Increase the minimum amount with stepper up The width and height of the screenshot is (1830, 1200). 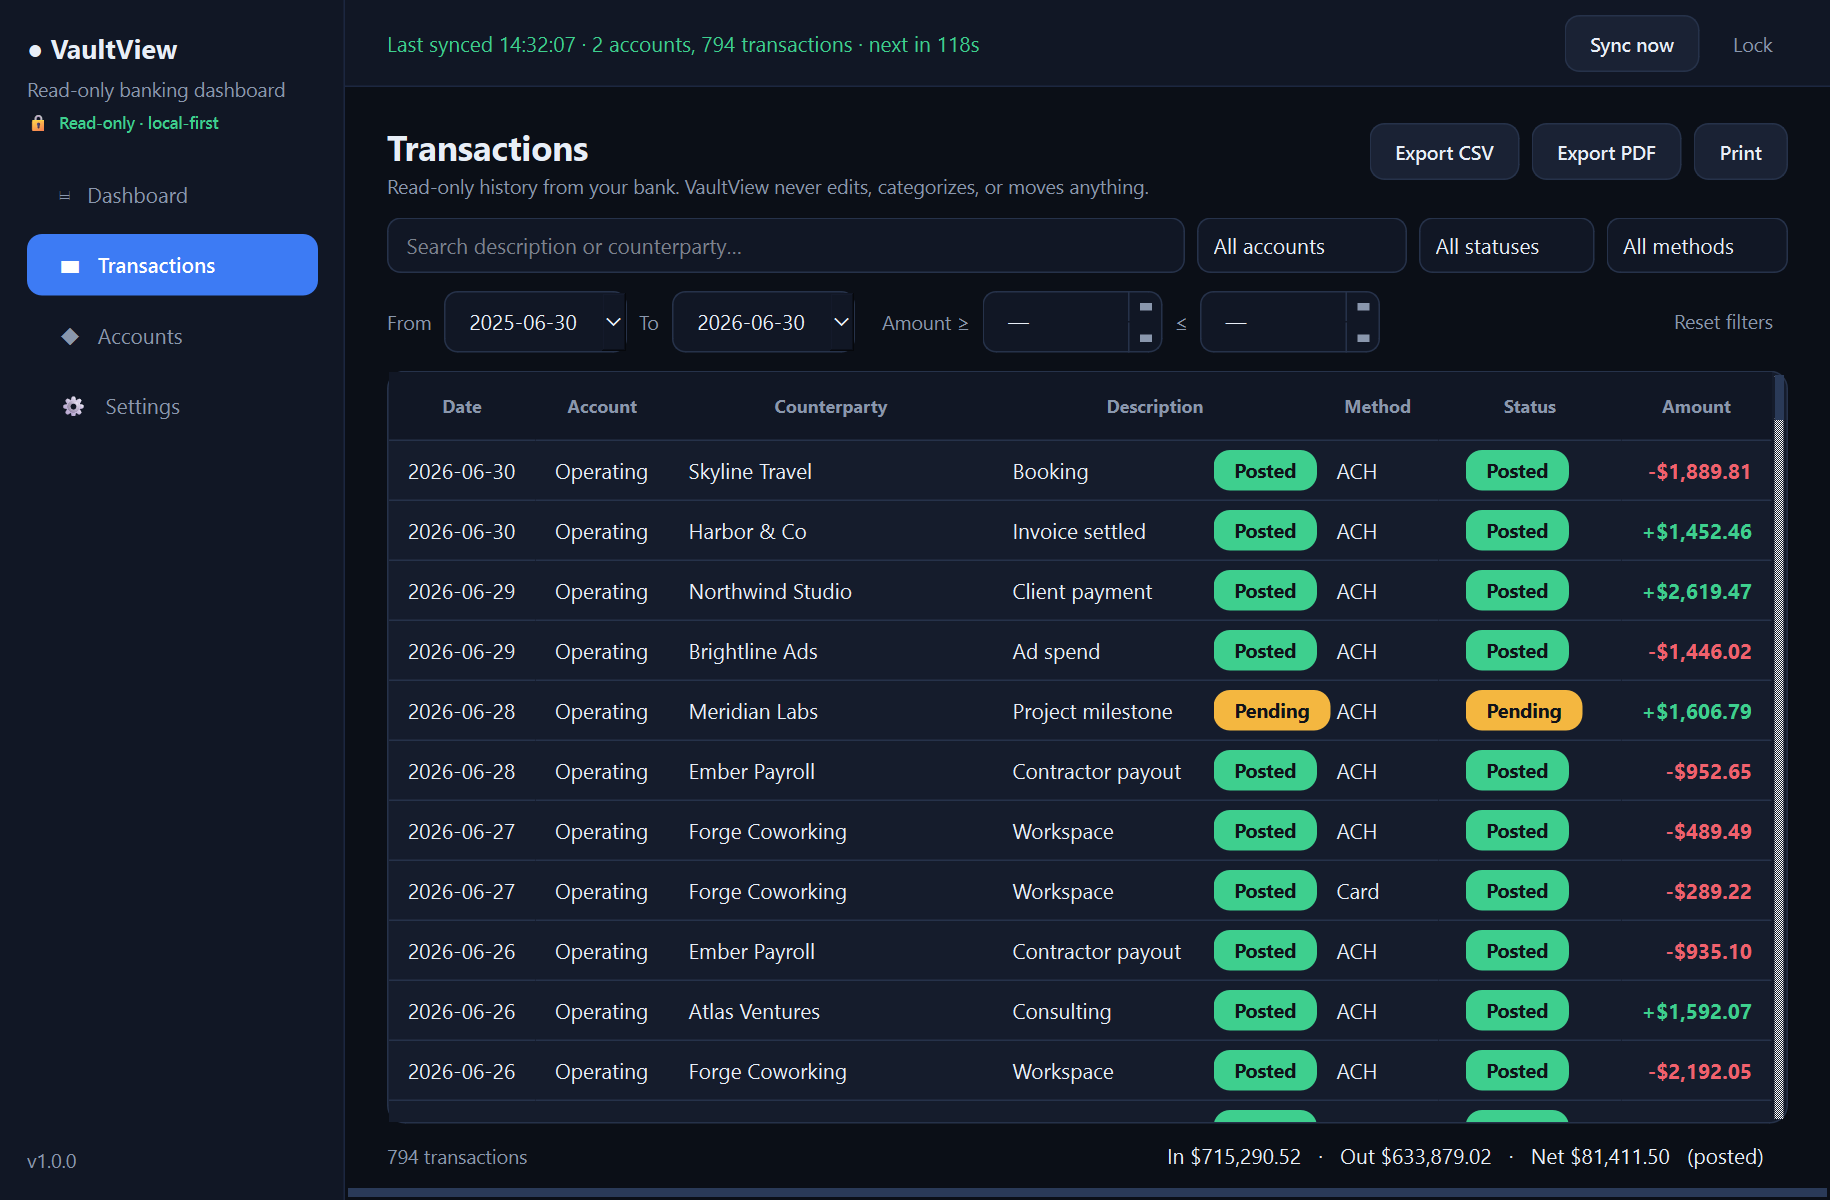coord(1146,307)
